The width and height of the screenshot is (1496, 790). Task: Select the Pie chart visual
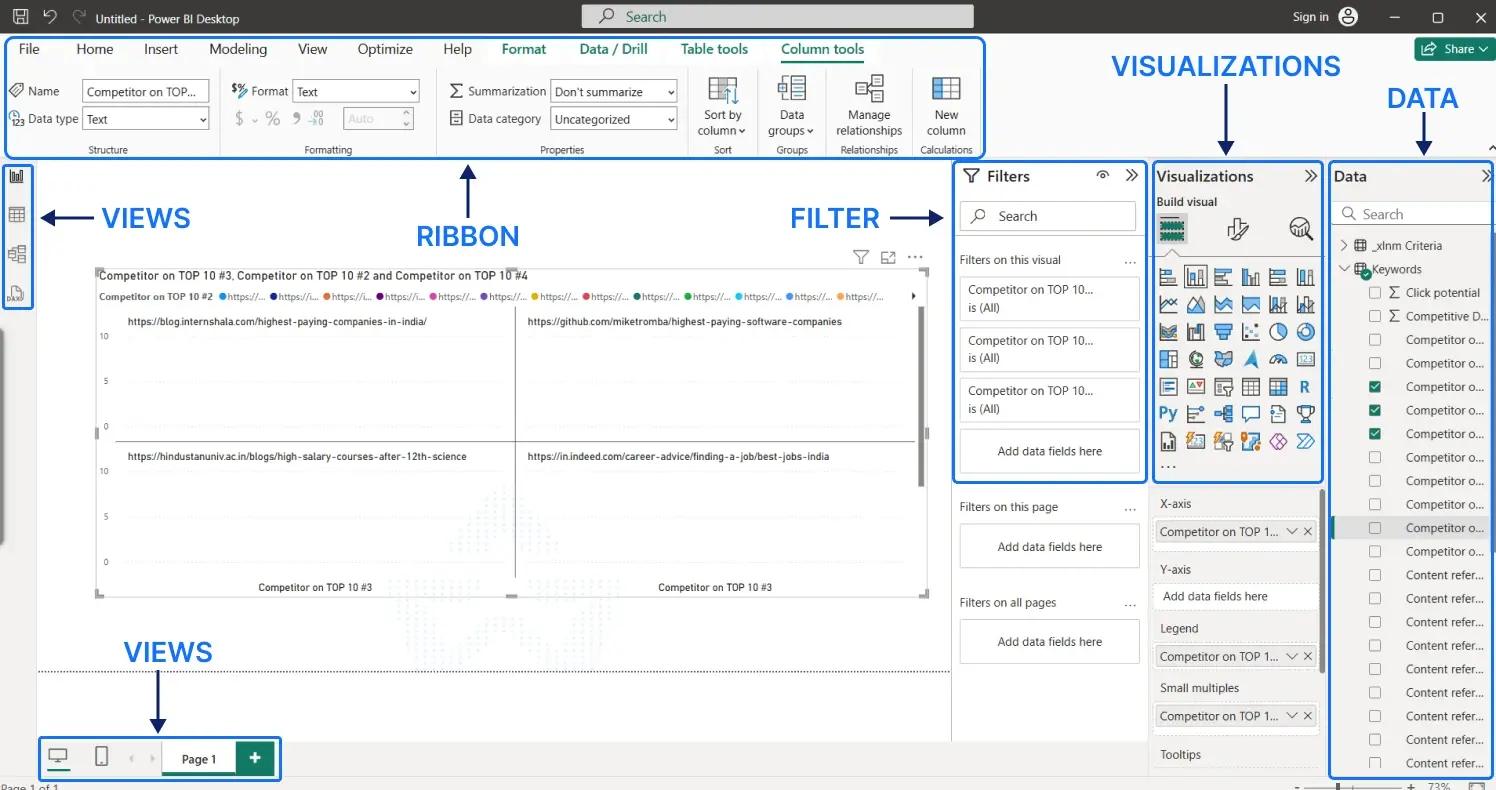[x=1279, y=332]
